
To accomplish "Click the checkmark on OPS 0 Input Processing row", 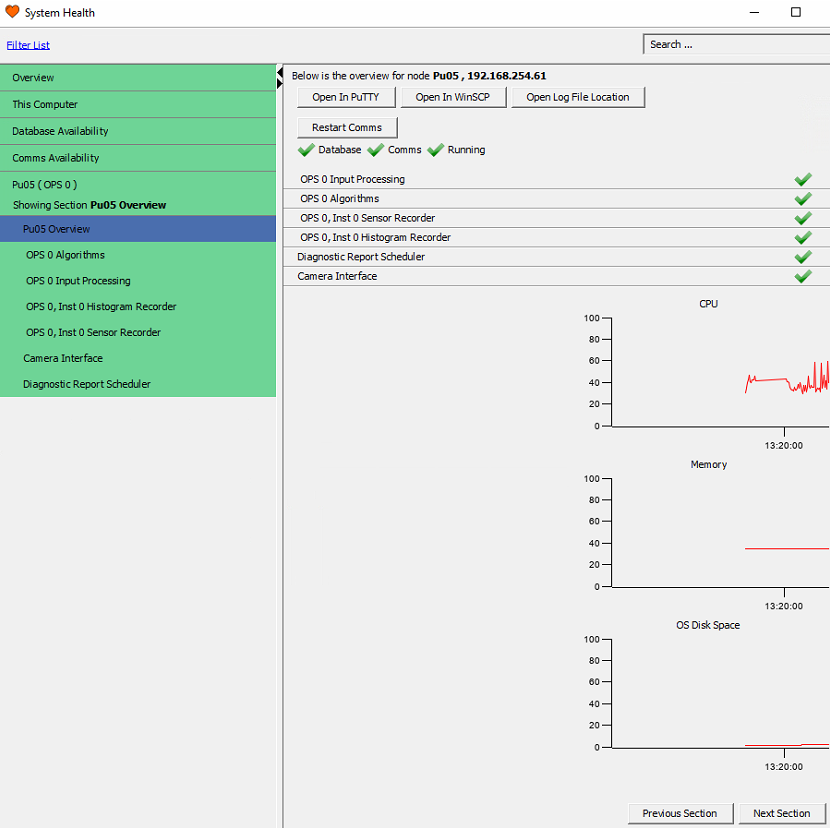I will point(803,179).
